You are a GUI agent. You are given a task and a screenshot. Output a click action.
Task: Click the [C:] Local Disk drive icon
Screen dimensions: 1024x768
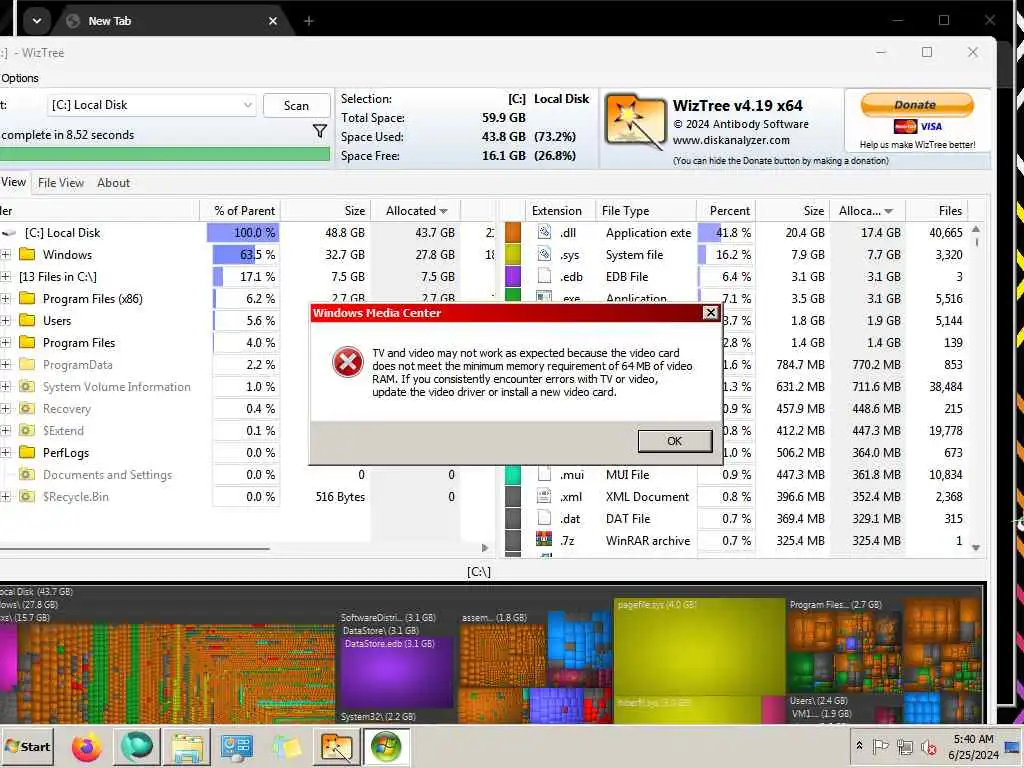[9, 232]
